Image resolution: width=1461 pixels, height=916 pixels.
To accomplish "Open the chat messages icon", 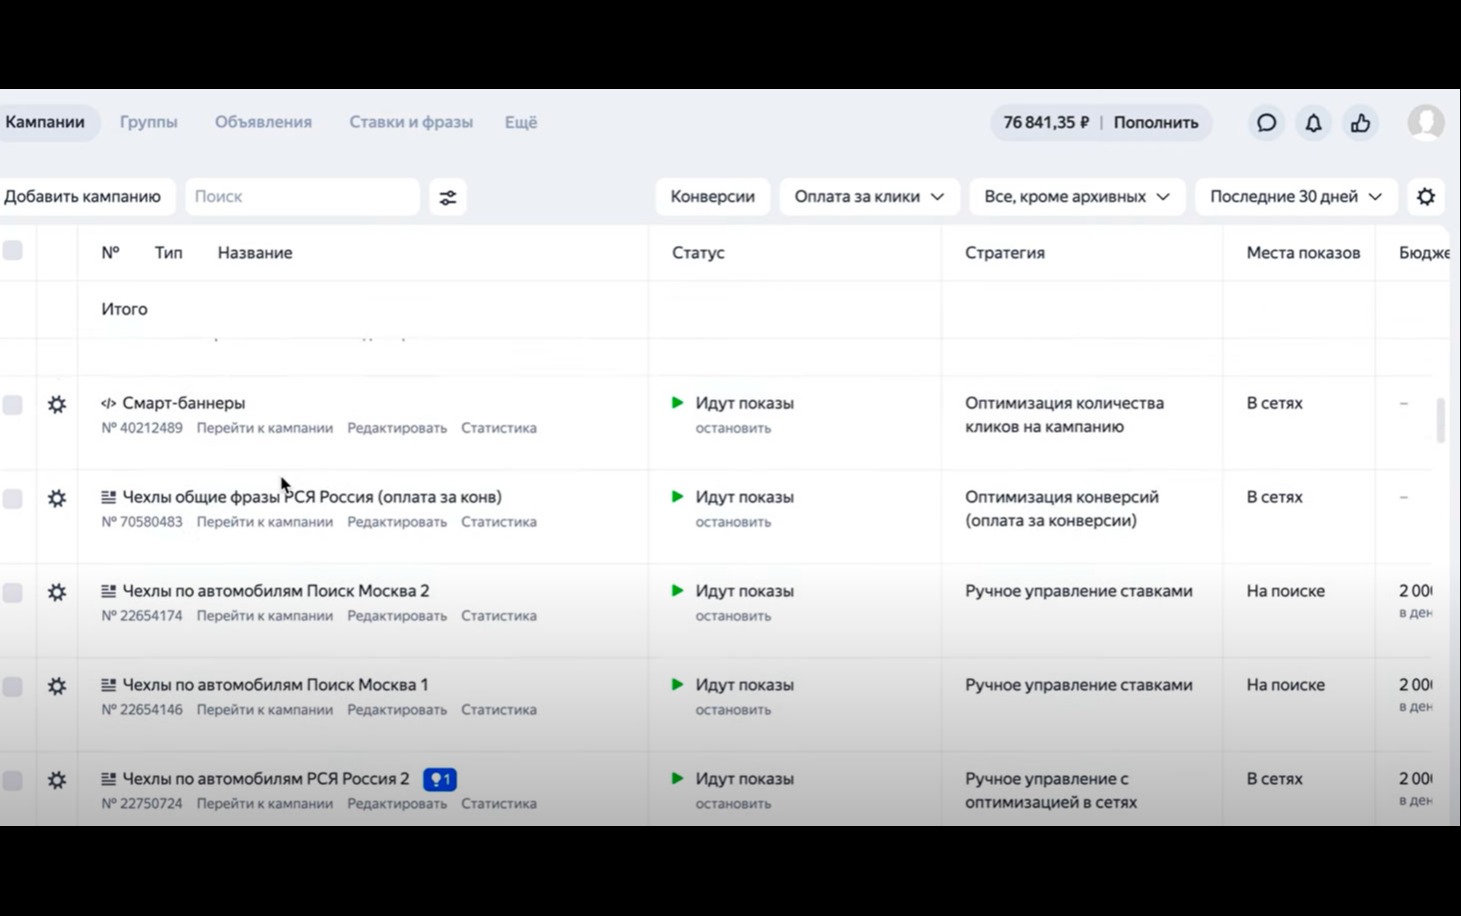I will click(1266, 123).
